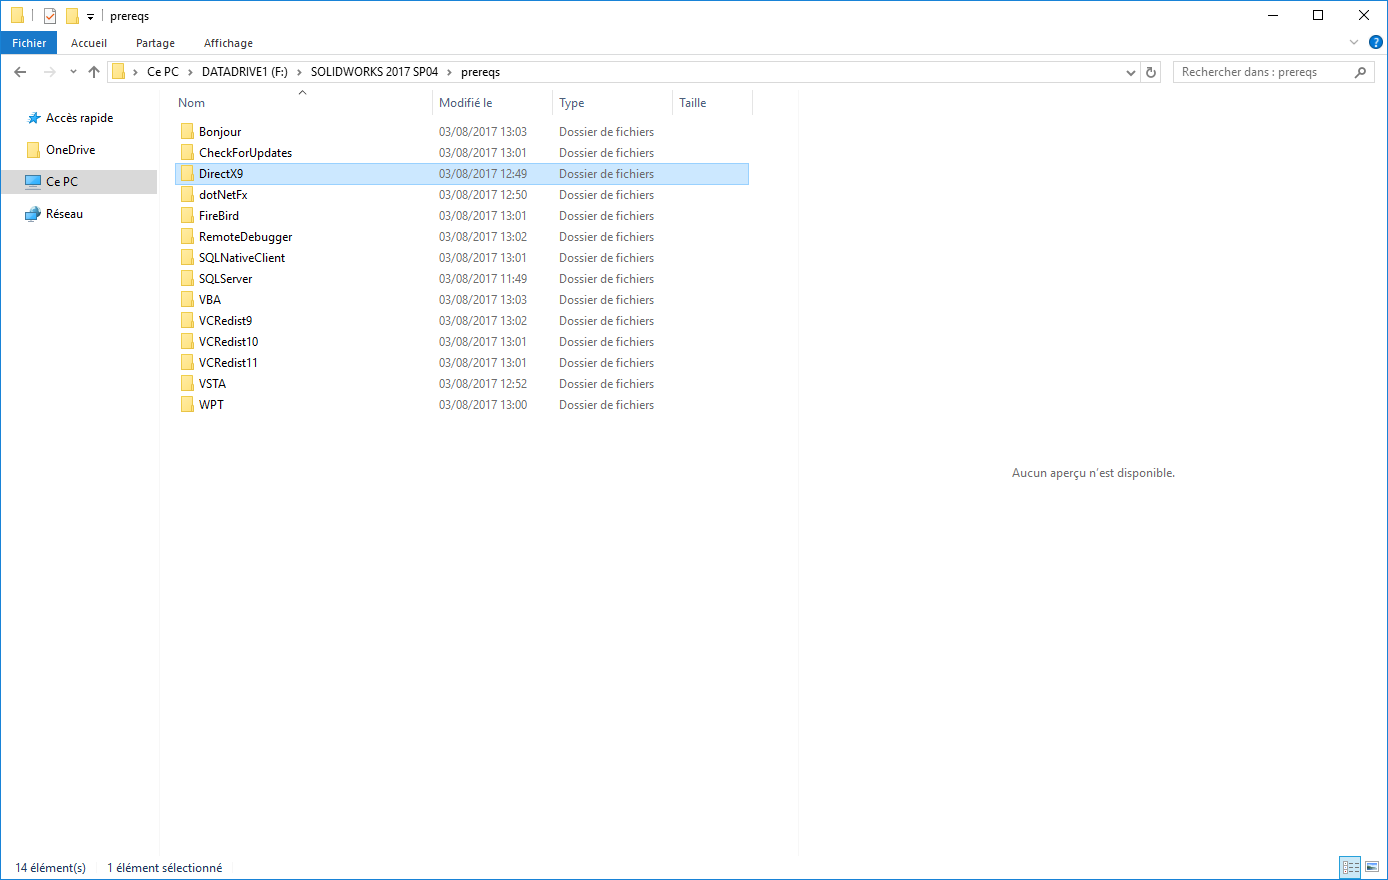Switch to large icons view

[1372, 867]
